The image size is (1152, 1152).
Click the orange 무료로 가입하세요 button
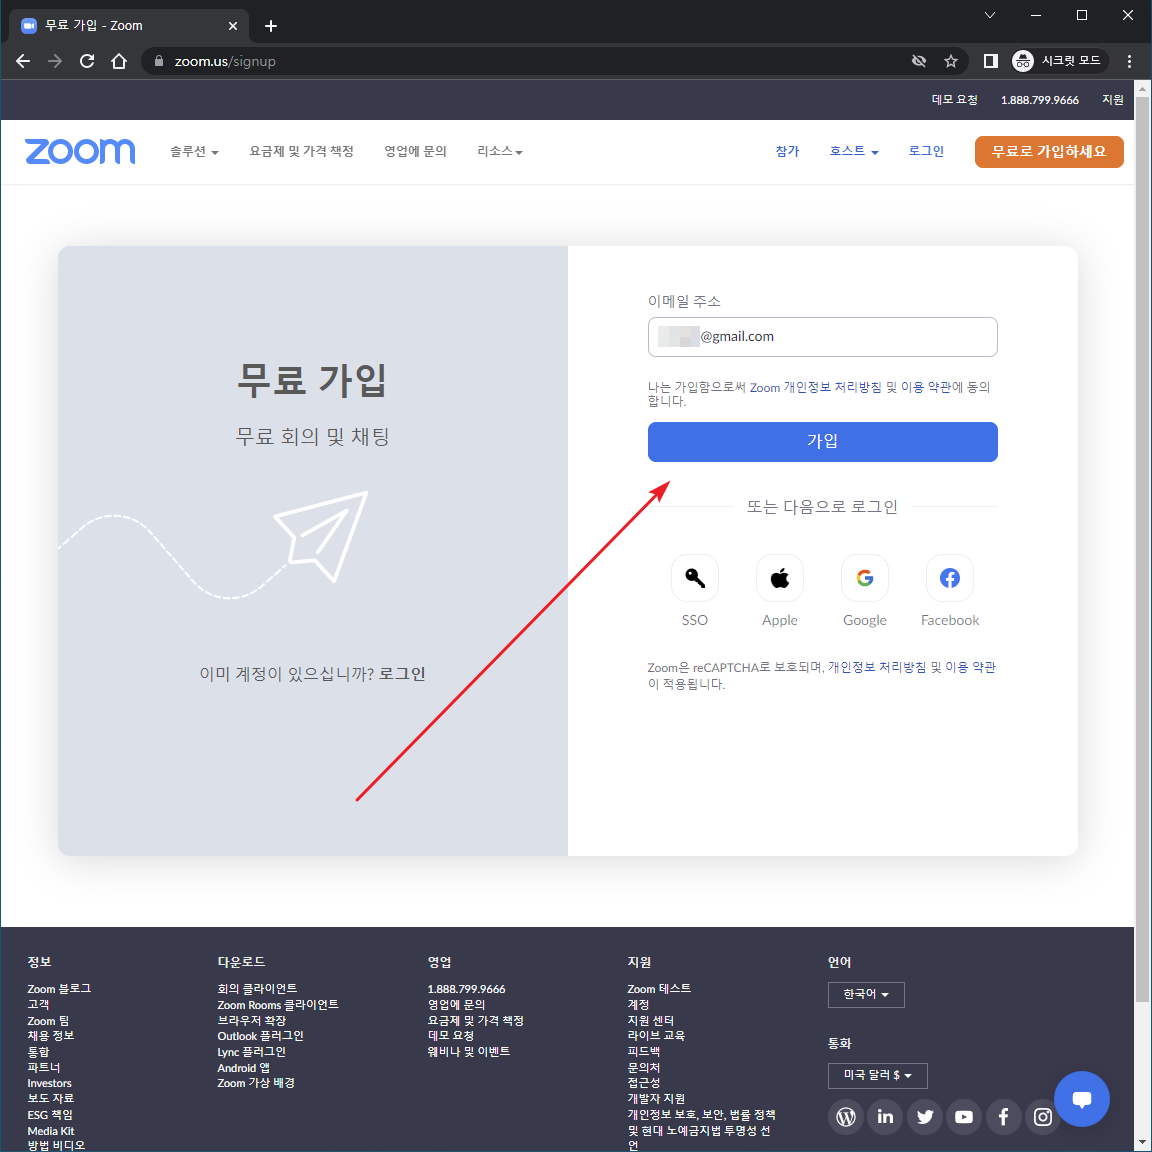(1048, 151)
